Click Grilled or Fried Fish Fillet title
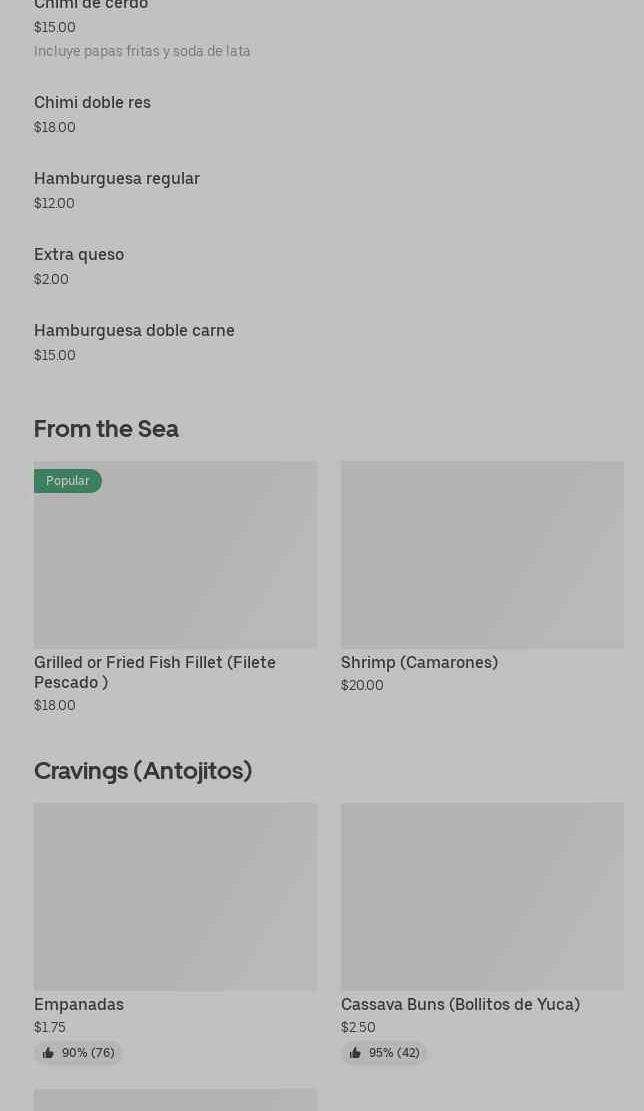 click(155, 672)
